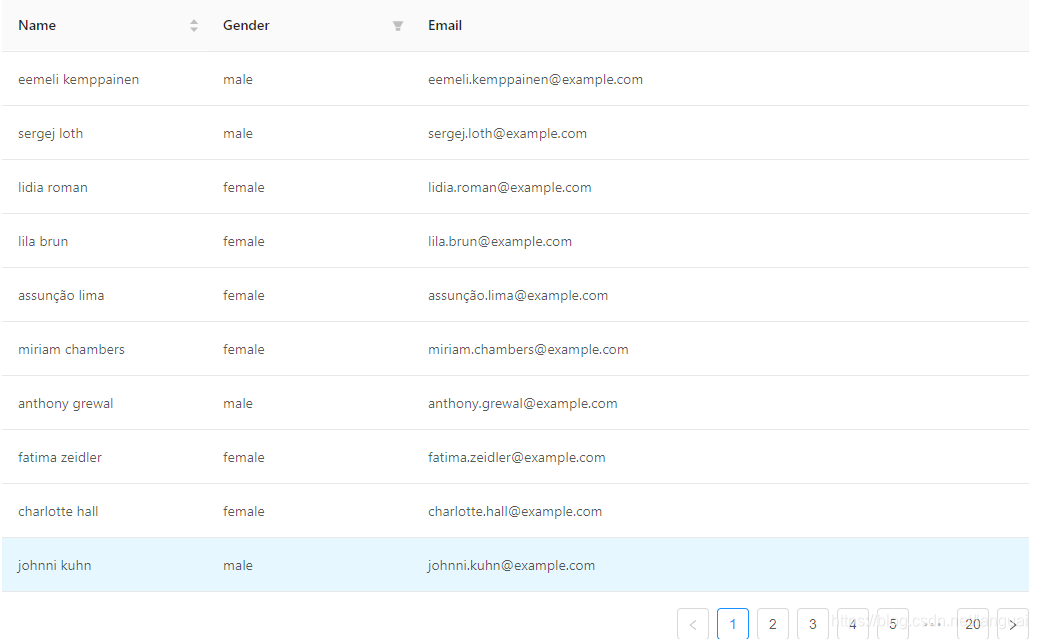
Task: Click sergej.loth@example.com email
Action: coord(507,134)
